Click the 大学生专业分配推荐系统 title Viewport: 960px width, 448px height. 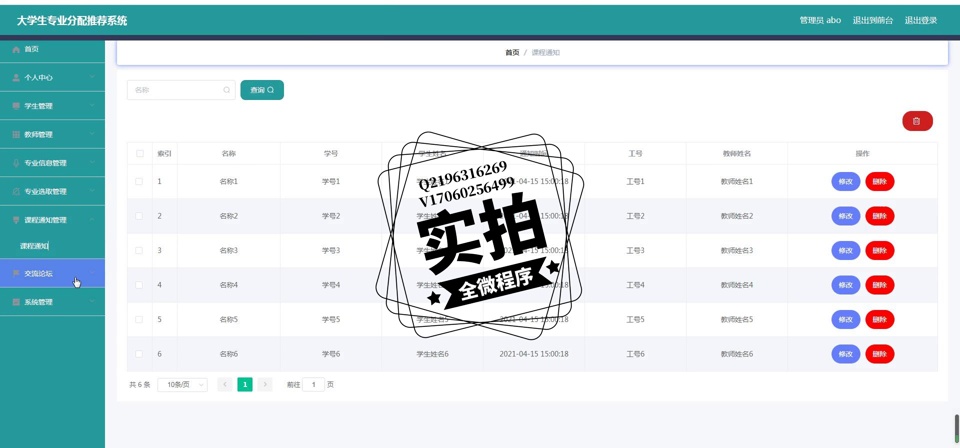[x=72, y=20]
